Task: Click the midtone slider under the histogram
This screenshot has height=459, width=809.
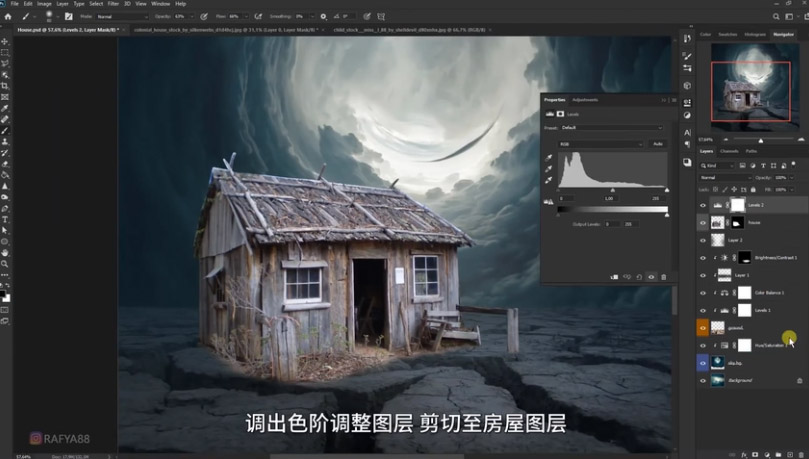Action: point(612,190)
